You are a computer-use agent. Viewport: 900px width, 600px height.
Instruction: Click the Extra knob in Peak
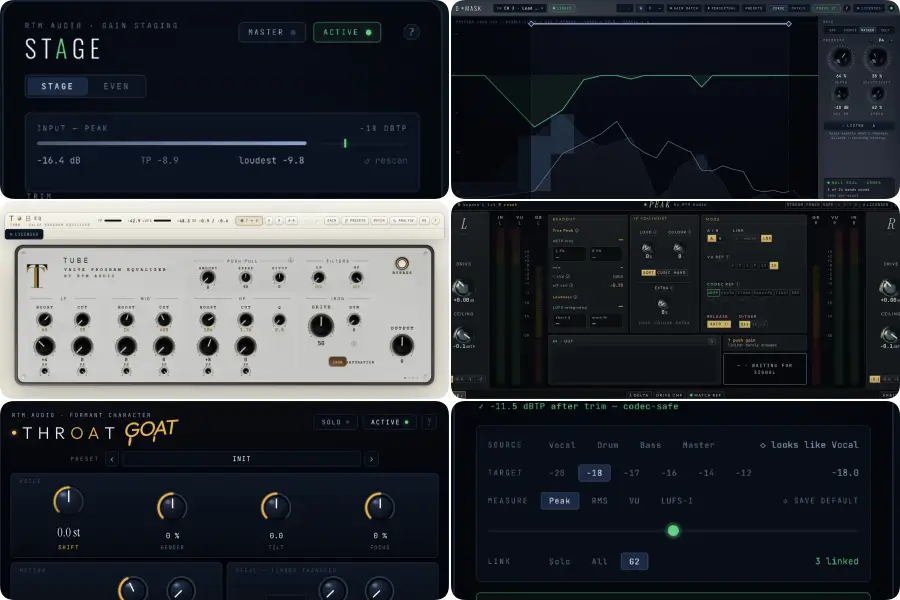pos(662,304)
